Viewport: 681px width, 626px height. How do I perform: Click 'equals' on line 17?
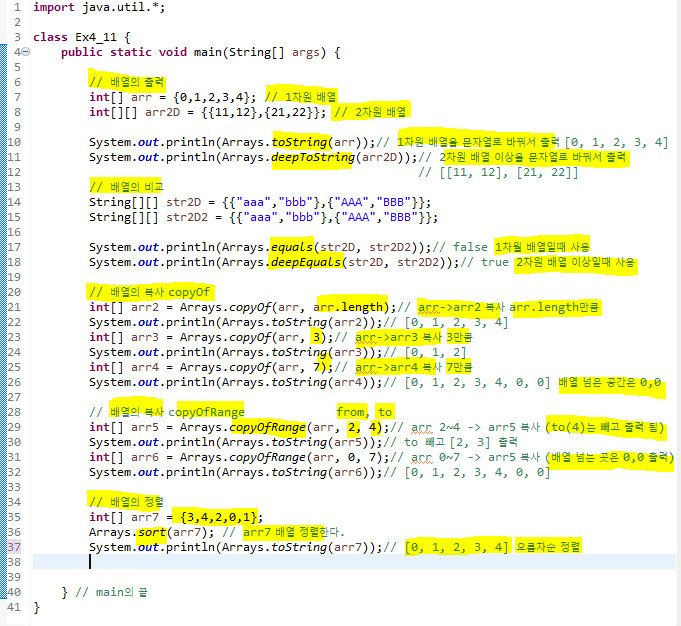point(292,247)
